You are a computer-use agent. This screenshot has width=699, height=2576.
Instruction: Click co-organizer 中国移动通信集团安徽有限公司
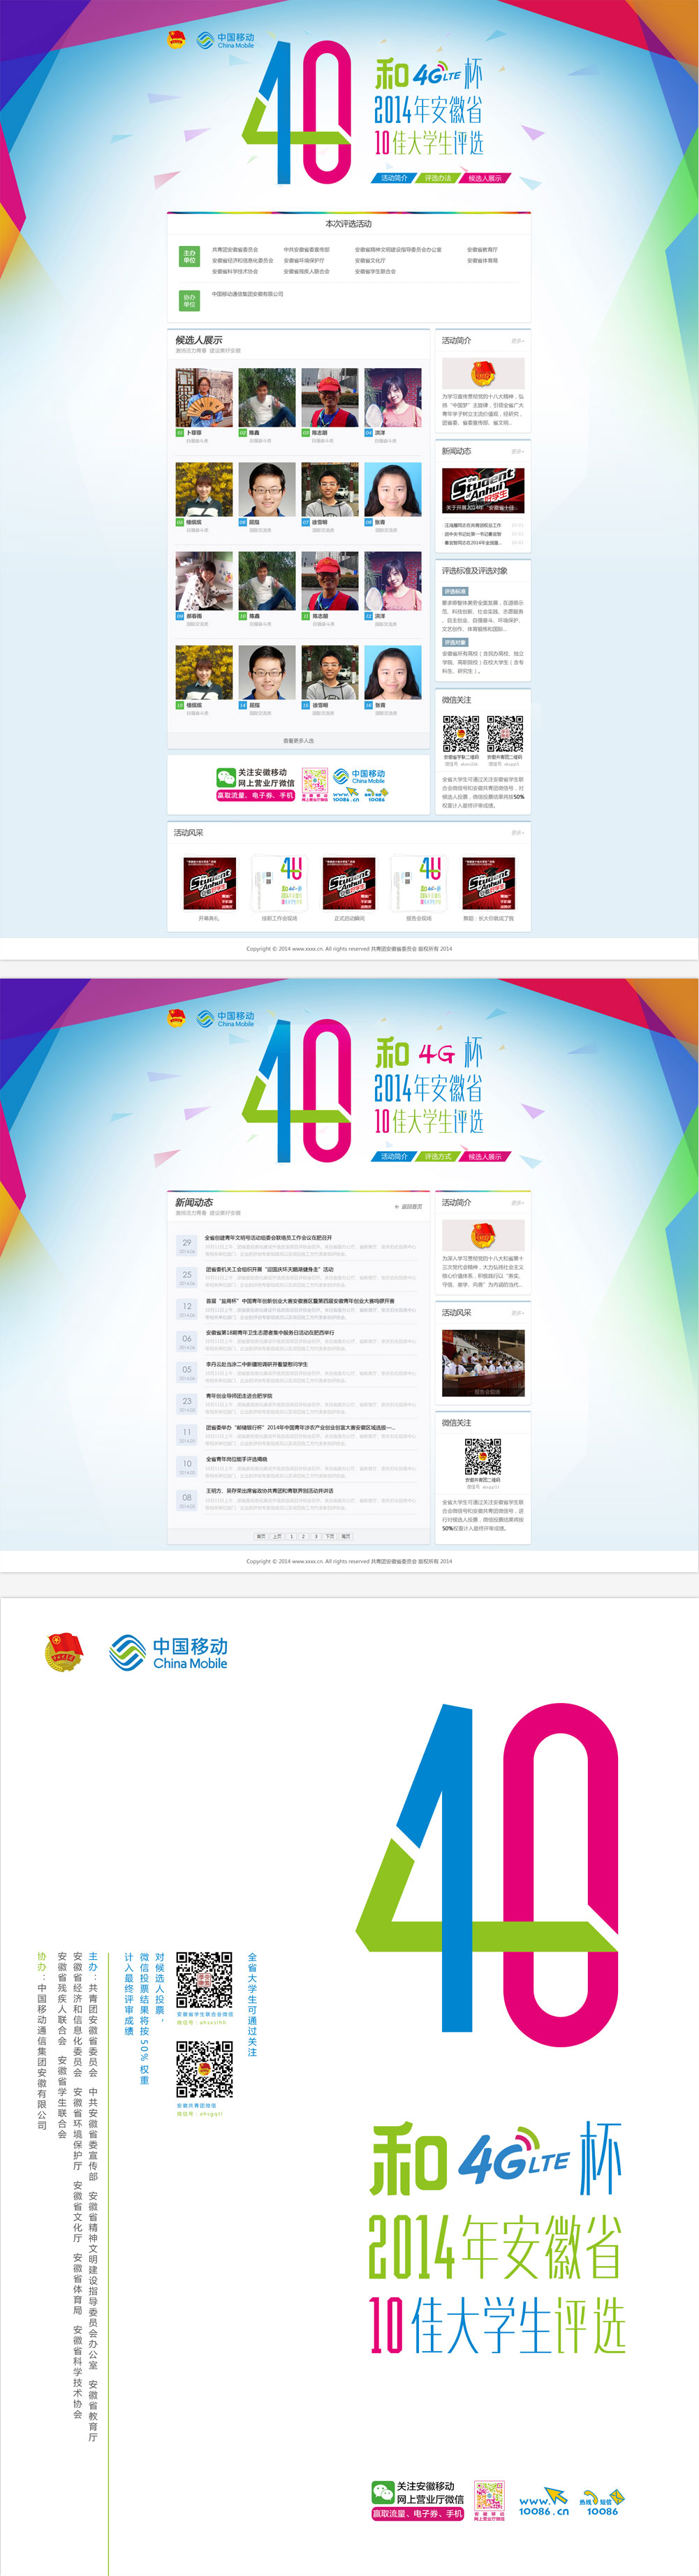247,294
